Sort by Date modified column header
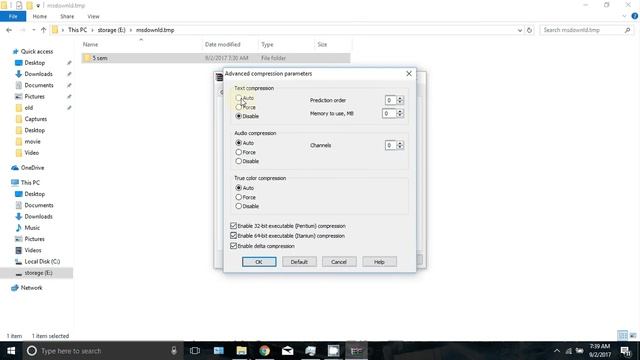 222,44
